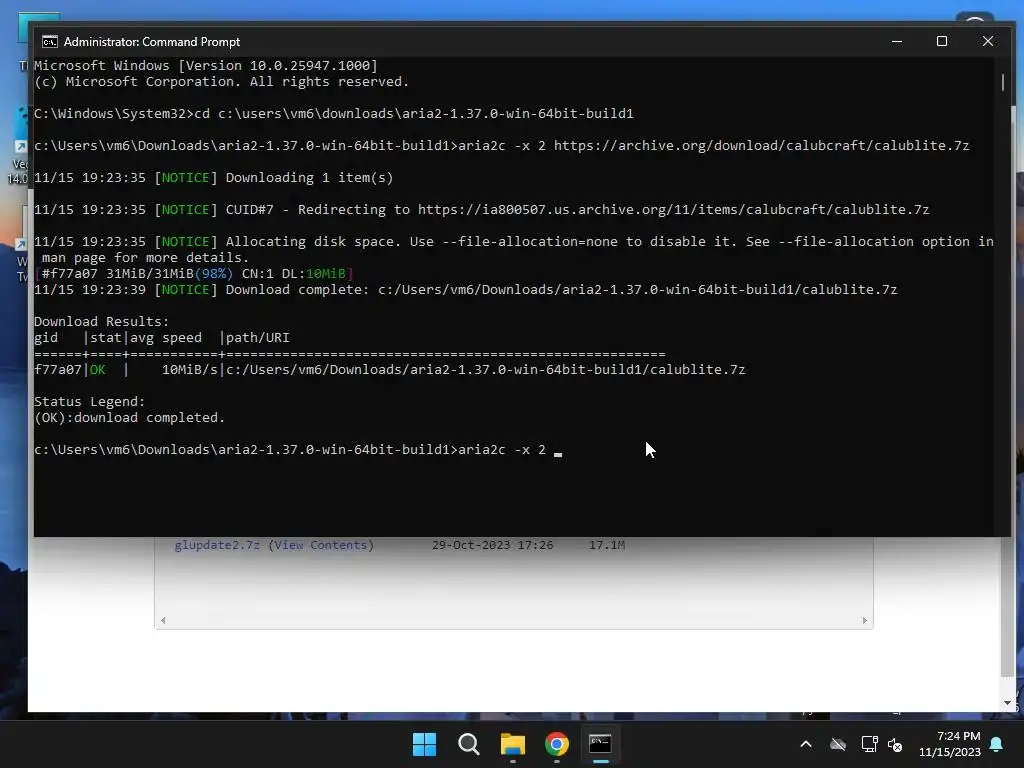This screenshot has width=1024, height=768.
Task: Open the Windows Start menu
Action: 424,744
